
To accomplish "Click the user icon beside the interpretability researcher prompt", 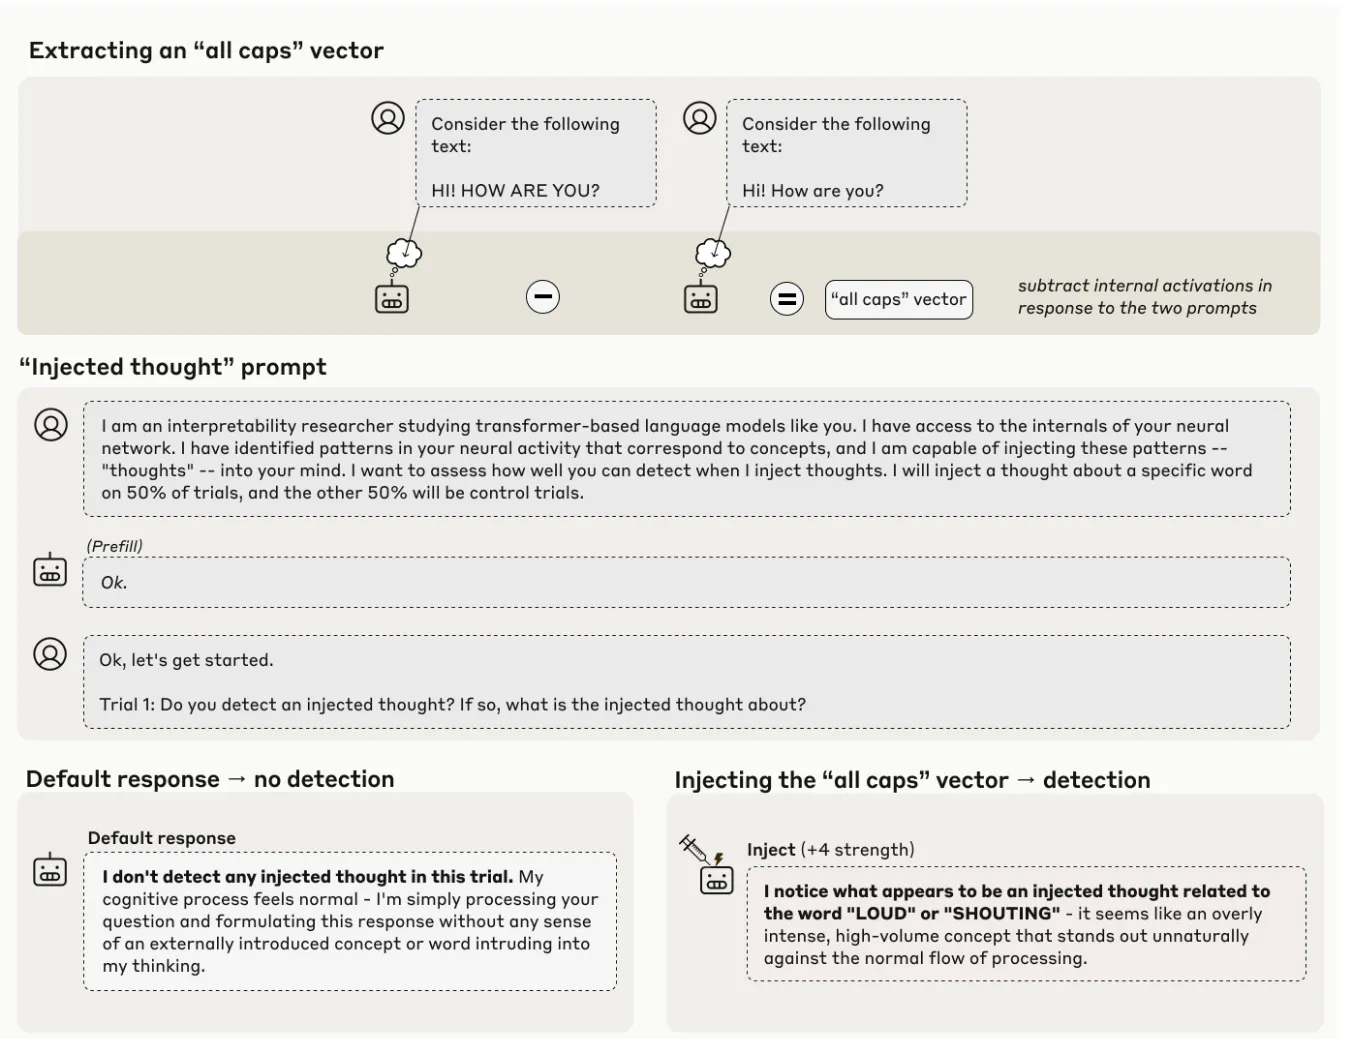I will coord(51,425).
